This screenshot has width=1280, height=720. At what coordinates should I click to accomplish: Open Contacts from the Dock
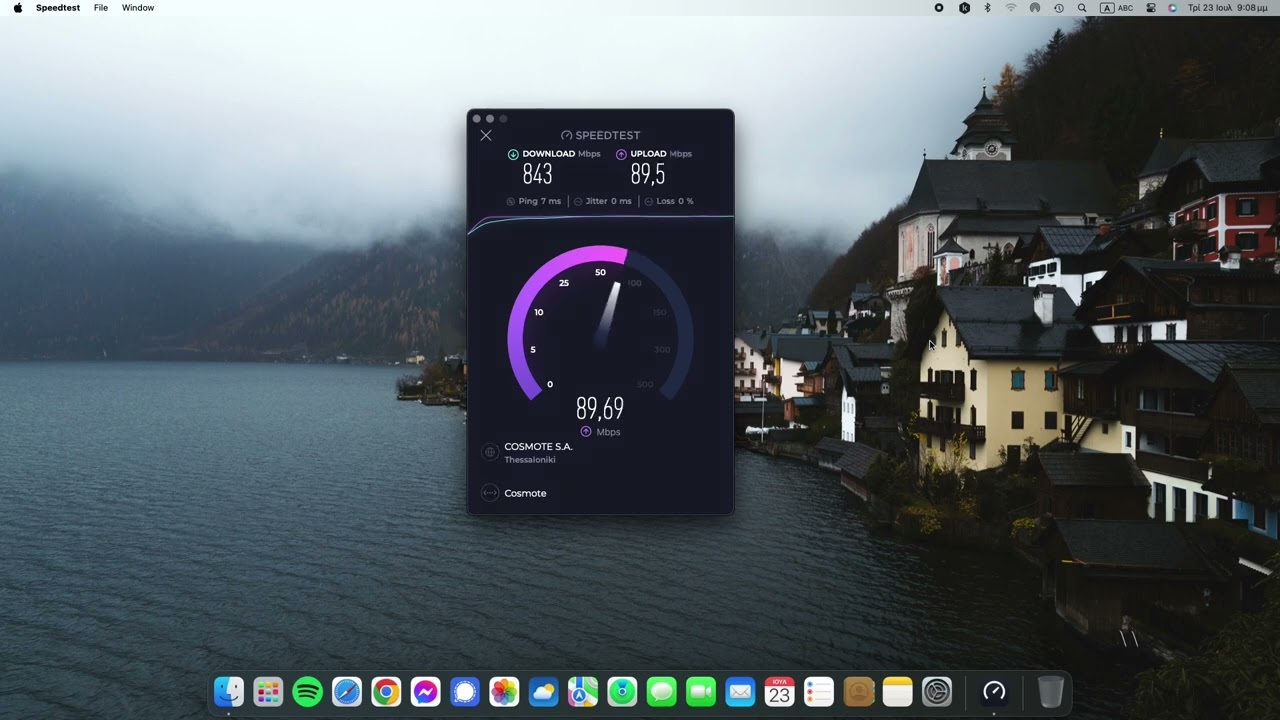pos(858,691)
